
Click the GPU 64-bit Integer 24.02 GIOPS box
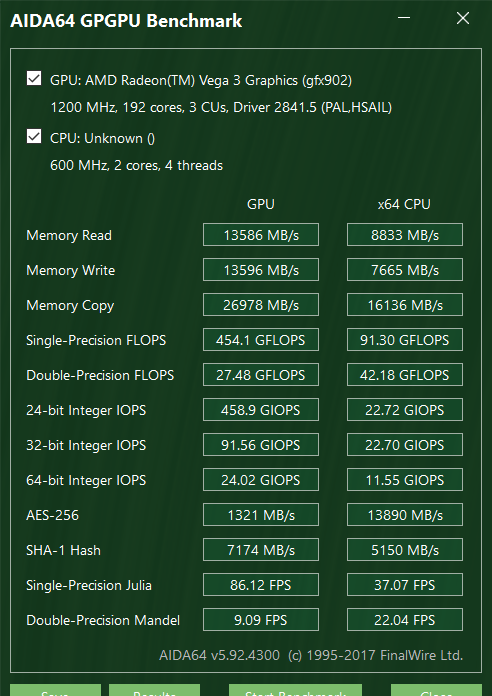tap(261, 480)
